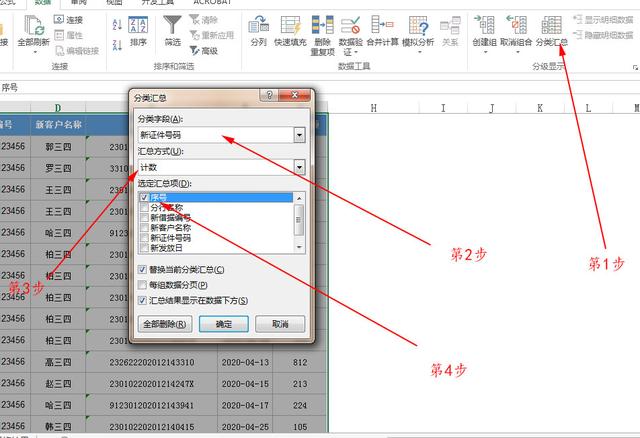The width and height of the screenshot is (640, 438).
Task: Click the 分列 (Text to Columns) icon
Action: (258, 25)
